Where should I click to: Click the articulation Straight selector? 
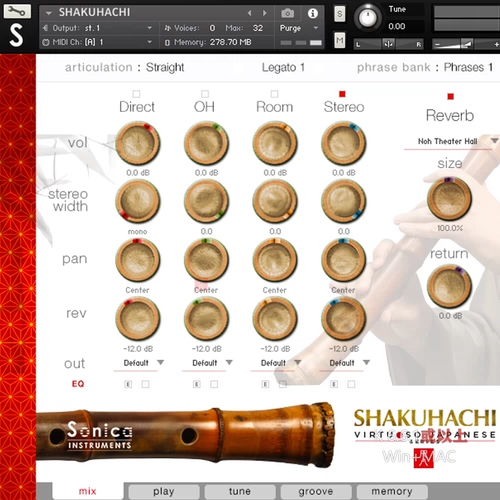click(165, 67)
